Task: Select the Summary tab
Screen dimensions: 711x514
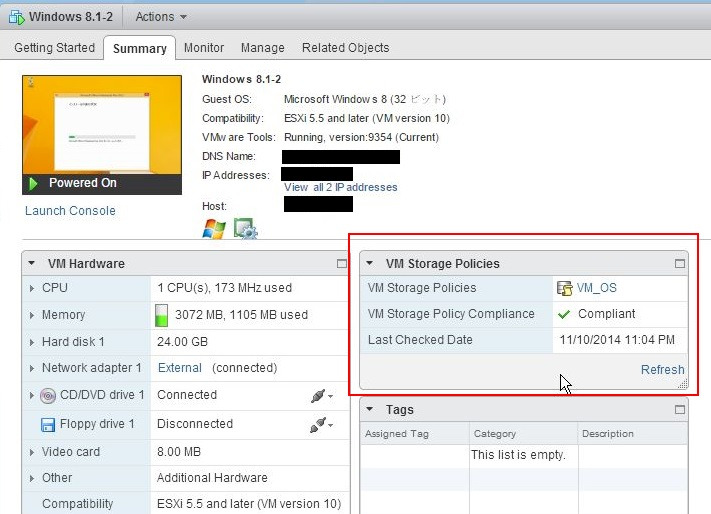Action: (140, 48)
